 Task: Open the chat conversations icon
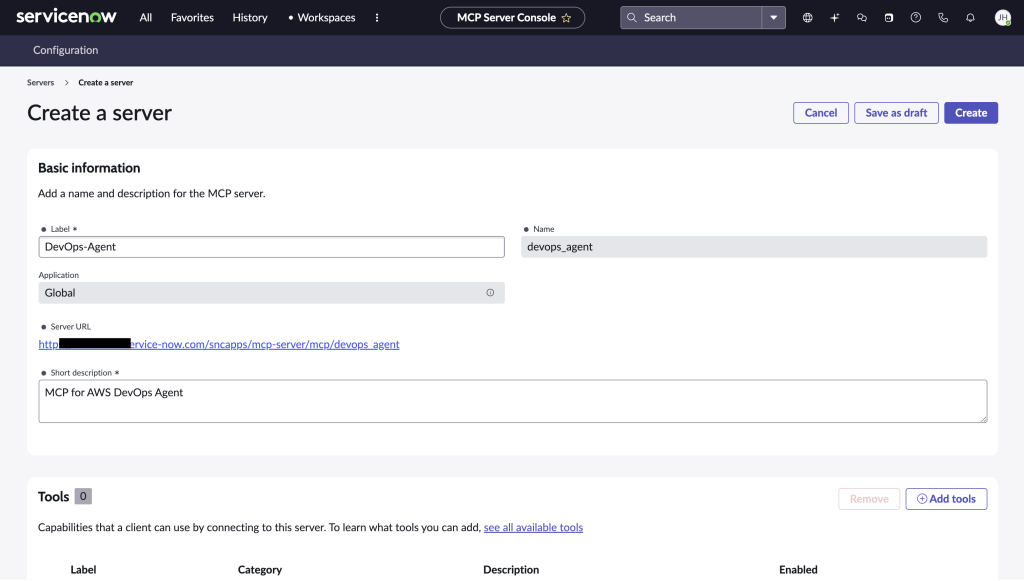click(862, 18)
